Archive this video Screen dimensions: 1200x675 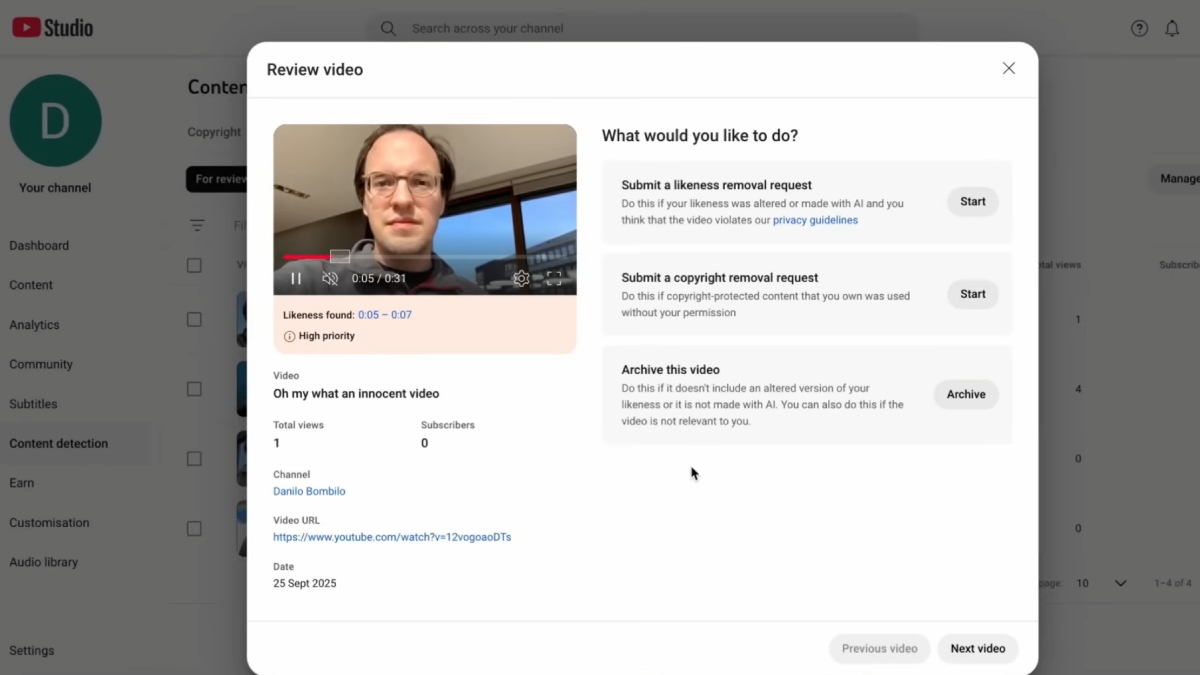(965, 394)
